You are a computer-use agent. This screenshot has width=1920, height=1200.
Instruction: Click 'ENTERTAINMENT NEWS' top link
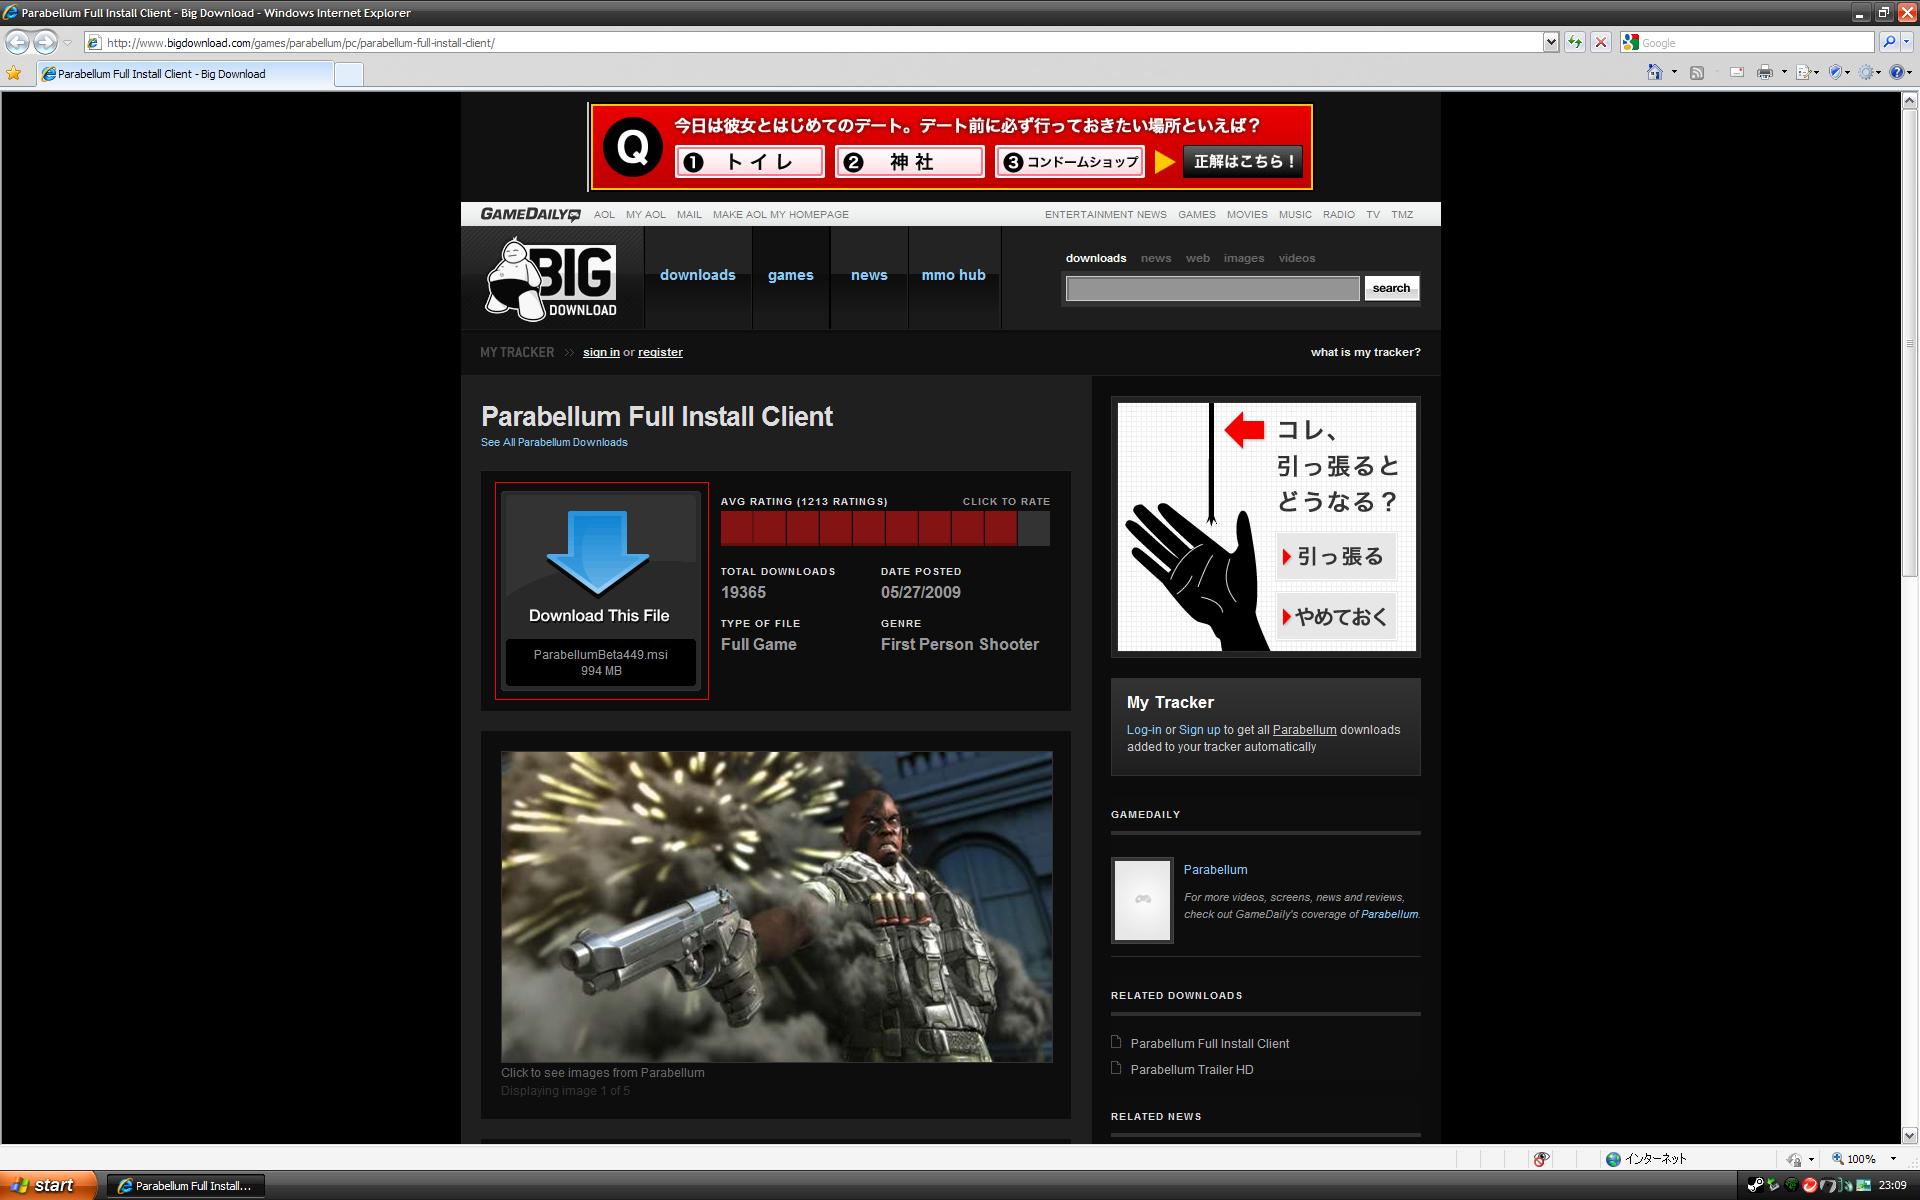point(1105,215)
